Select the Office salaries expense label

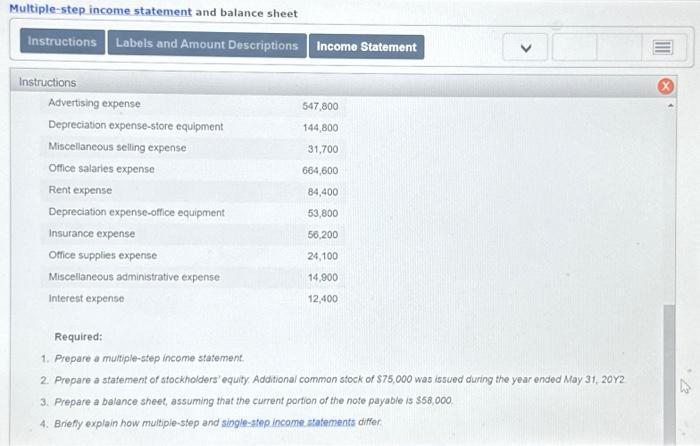pyautogui.click(x=101, y=169)
